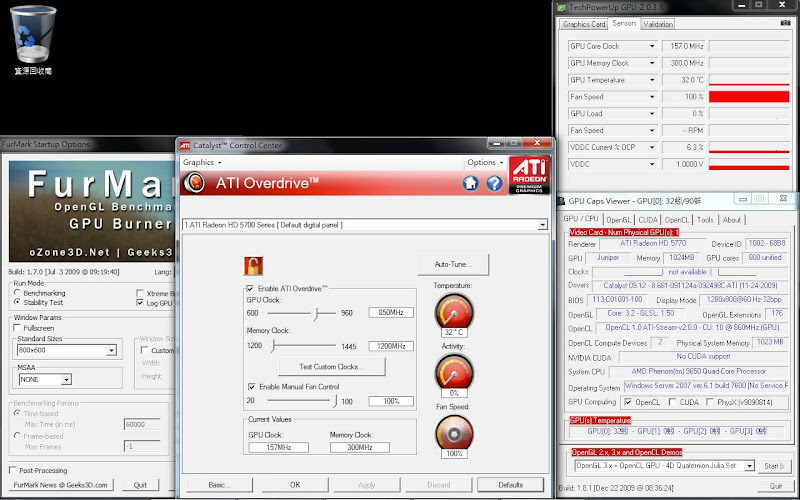Toggle Enable Manual Fan Control checkbox

tap(252, 387)
